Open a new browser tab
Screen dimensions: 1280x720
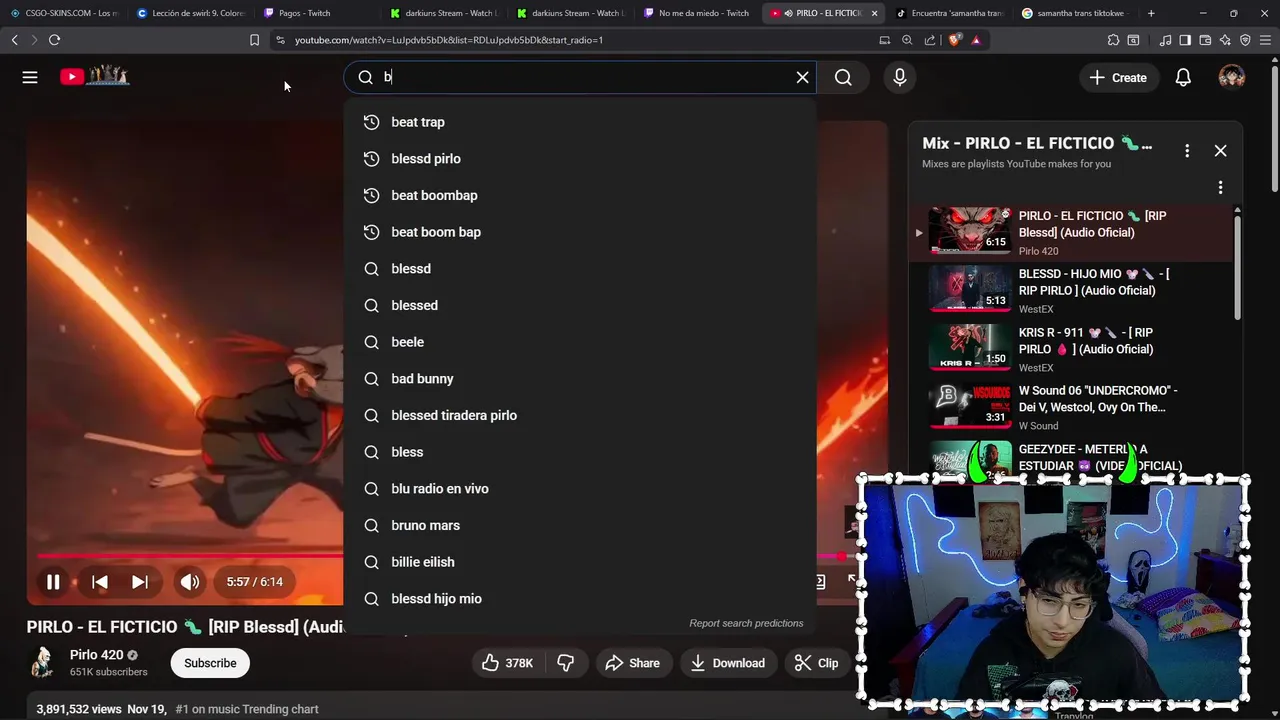click(x=1151, y=13)
